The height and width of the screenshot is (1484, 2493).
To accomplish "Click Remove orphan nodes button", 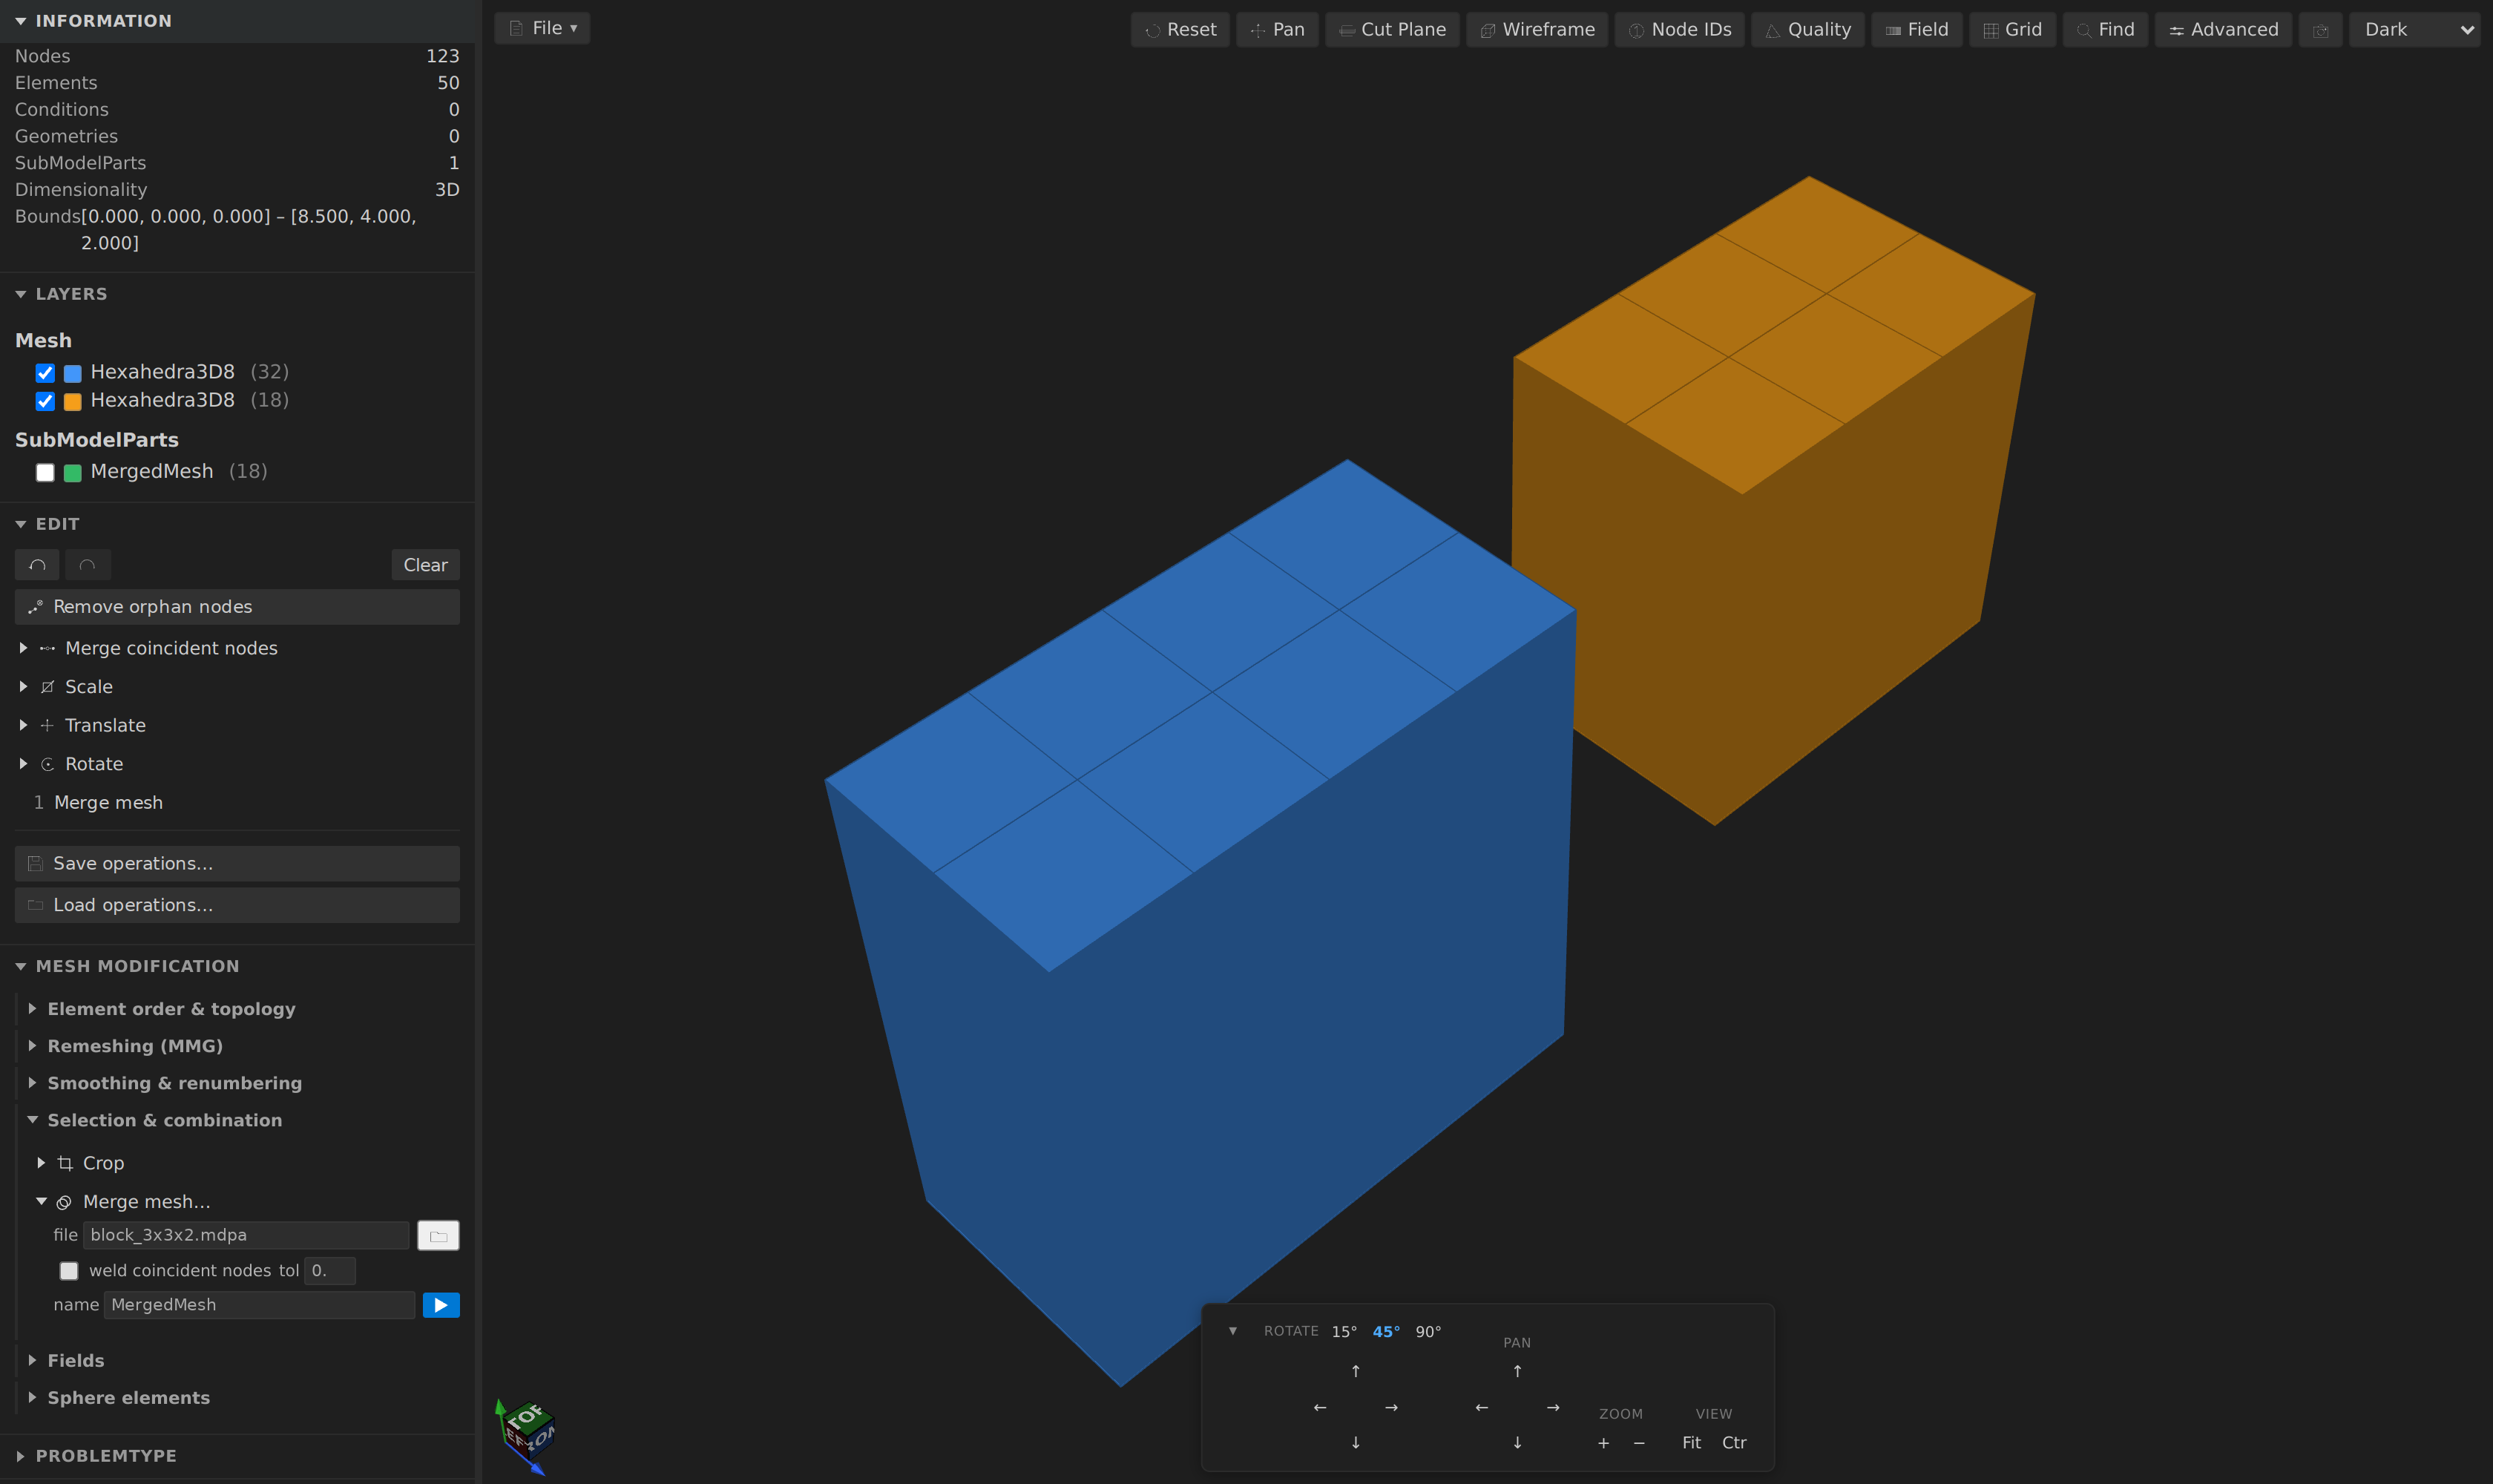I will tap(237, 607).
